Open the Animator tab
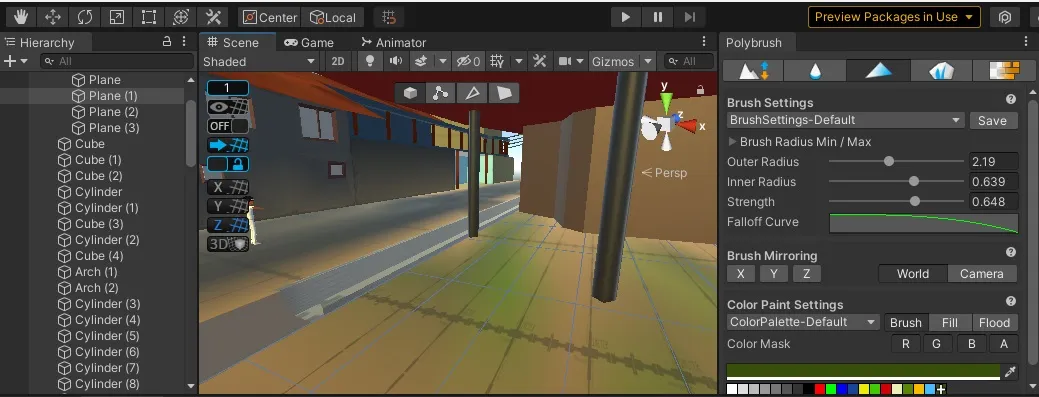1039x397 pixels. [x=394, y=42]
